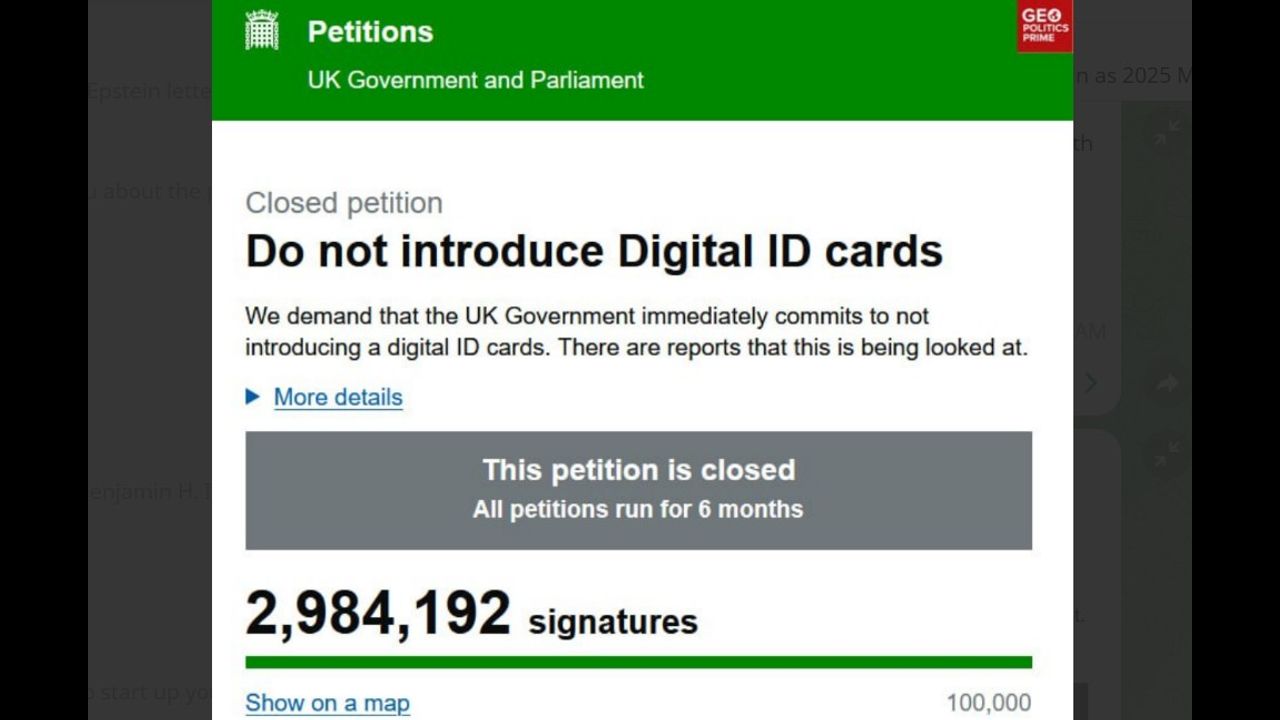Click the dimmed right chevron beside the image
1280x720 pixels.
tap(1091, 382)
